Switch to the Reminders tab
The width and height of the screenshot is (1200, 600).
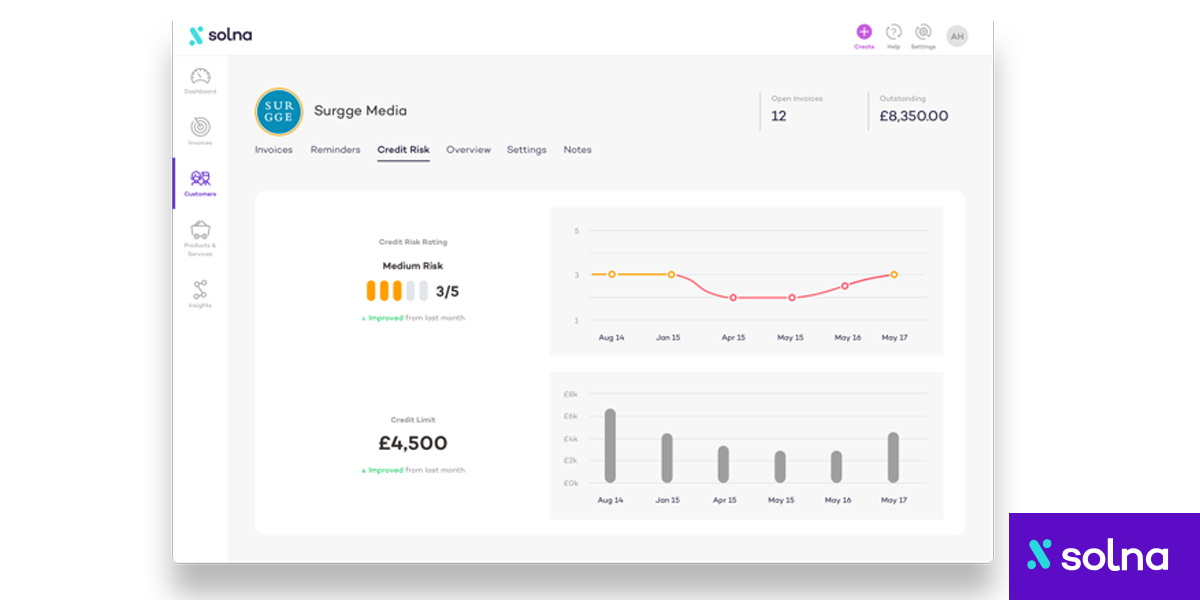click(x=335, y=150)
